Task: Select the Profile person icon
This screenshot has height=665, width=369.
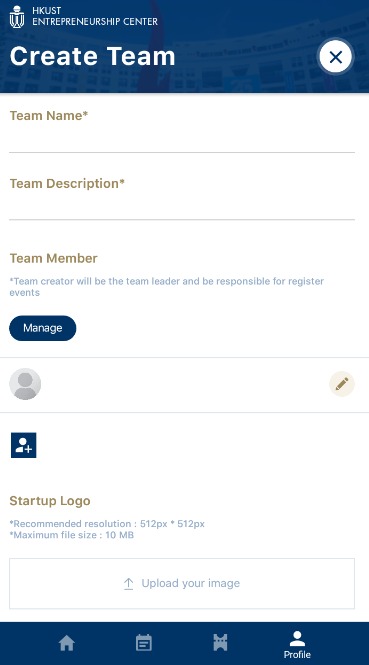Action: (x=297, y=639)
